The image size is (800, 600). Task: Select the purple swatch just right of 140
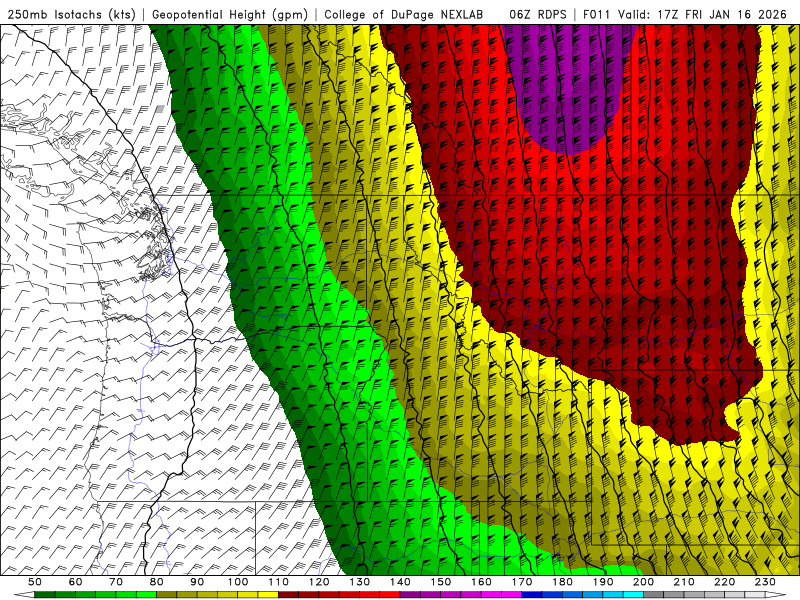click(x=410, y=595)
